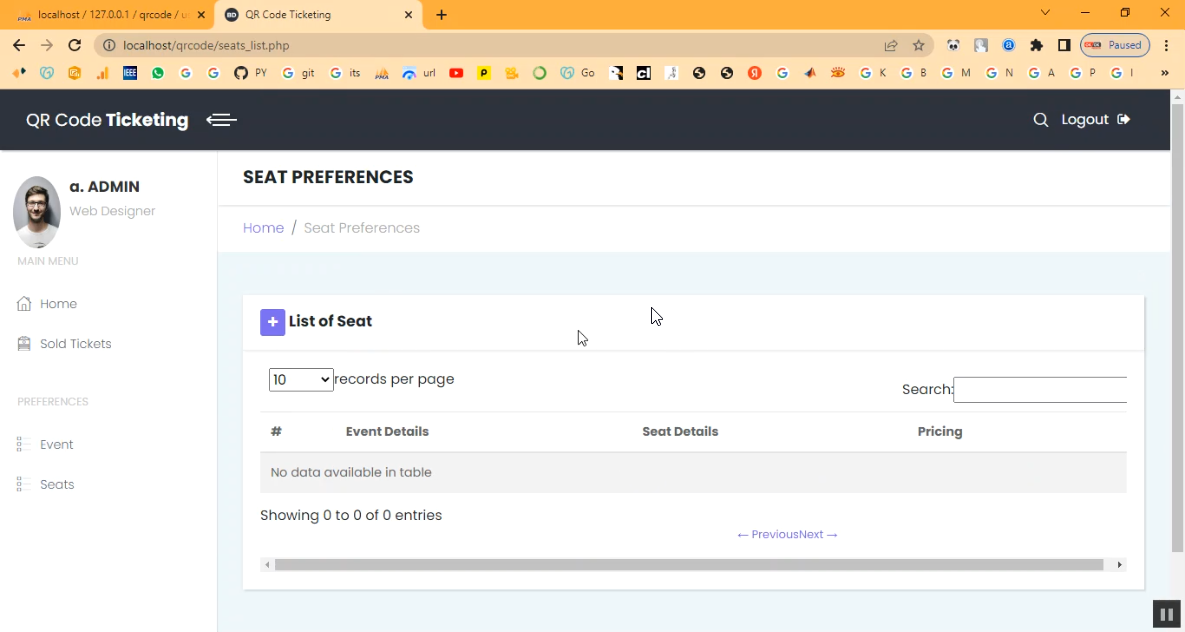This screenshot has height=632, width=1185.
Task: Open the YouTube bookmark icon
Action: [456, 73]
